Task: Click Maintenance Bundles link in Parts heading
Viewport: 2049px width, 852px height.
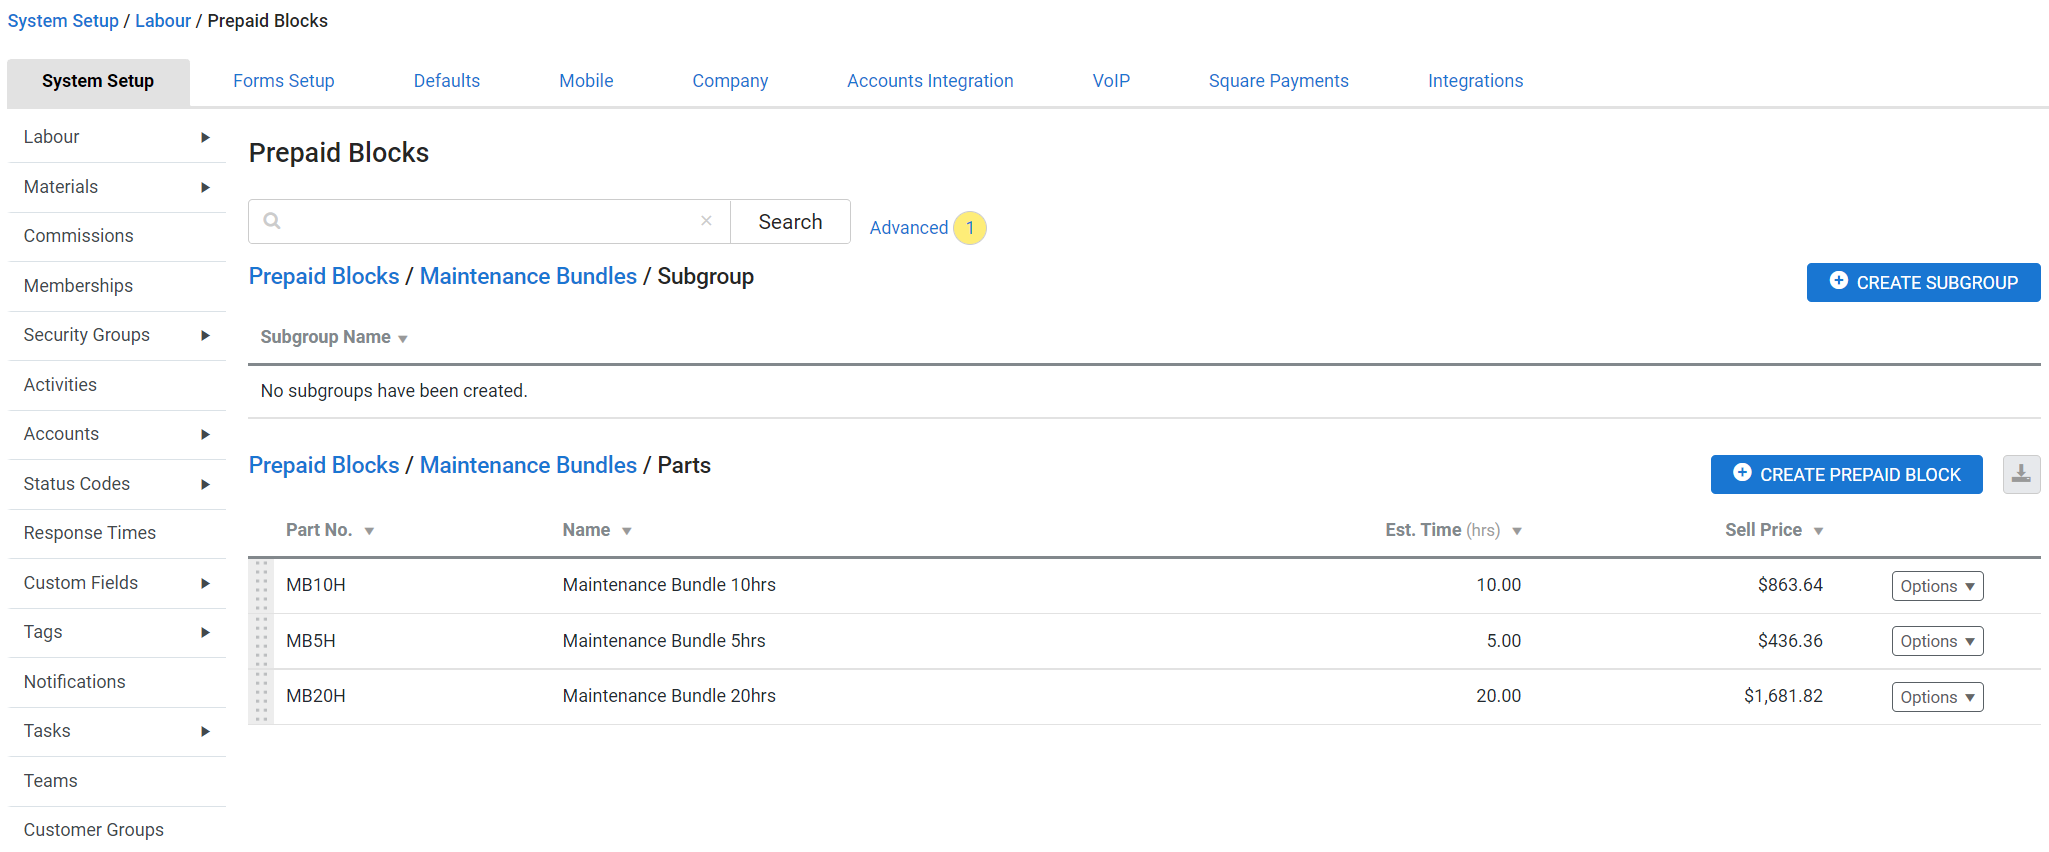Action: pyautogui.click(x=528, y=465)
